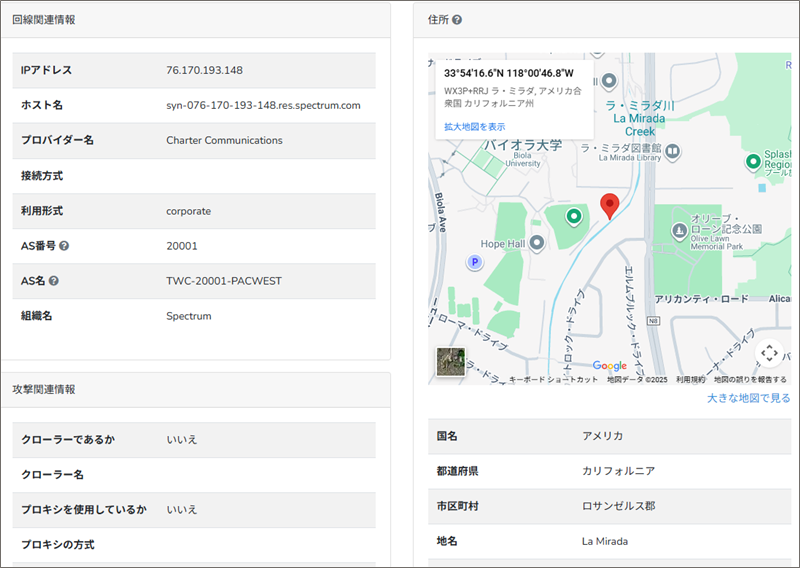This screenshot has height=568, width=800.
Task: Click the help icon beside AS名
Action: (53, 281)
